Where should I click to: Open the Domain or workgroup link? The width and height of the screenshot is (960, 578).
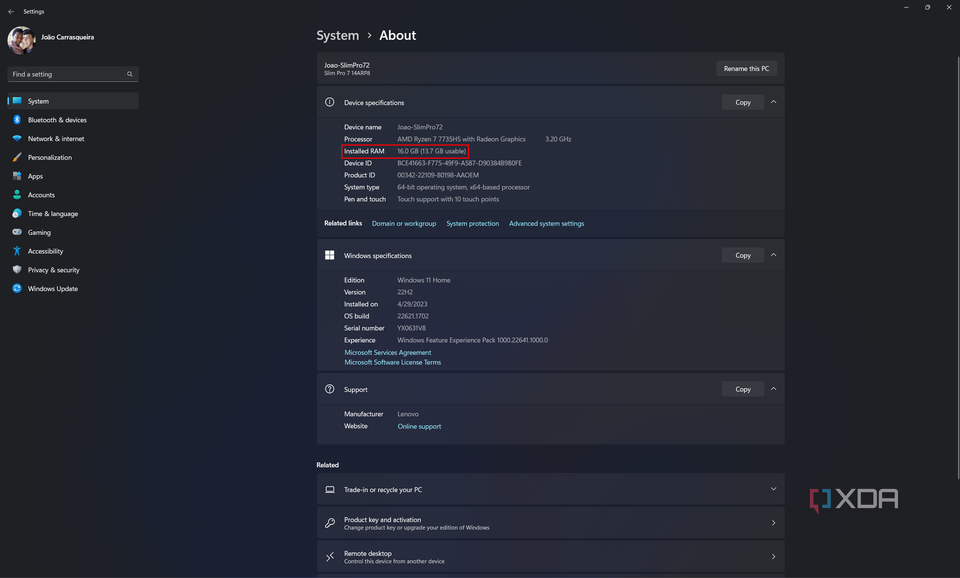404,223
